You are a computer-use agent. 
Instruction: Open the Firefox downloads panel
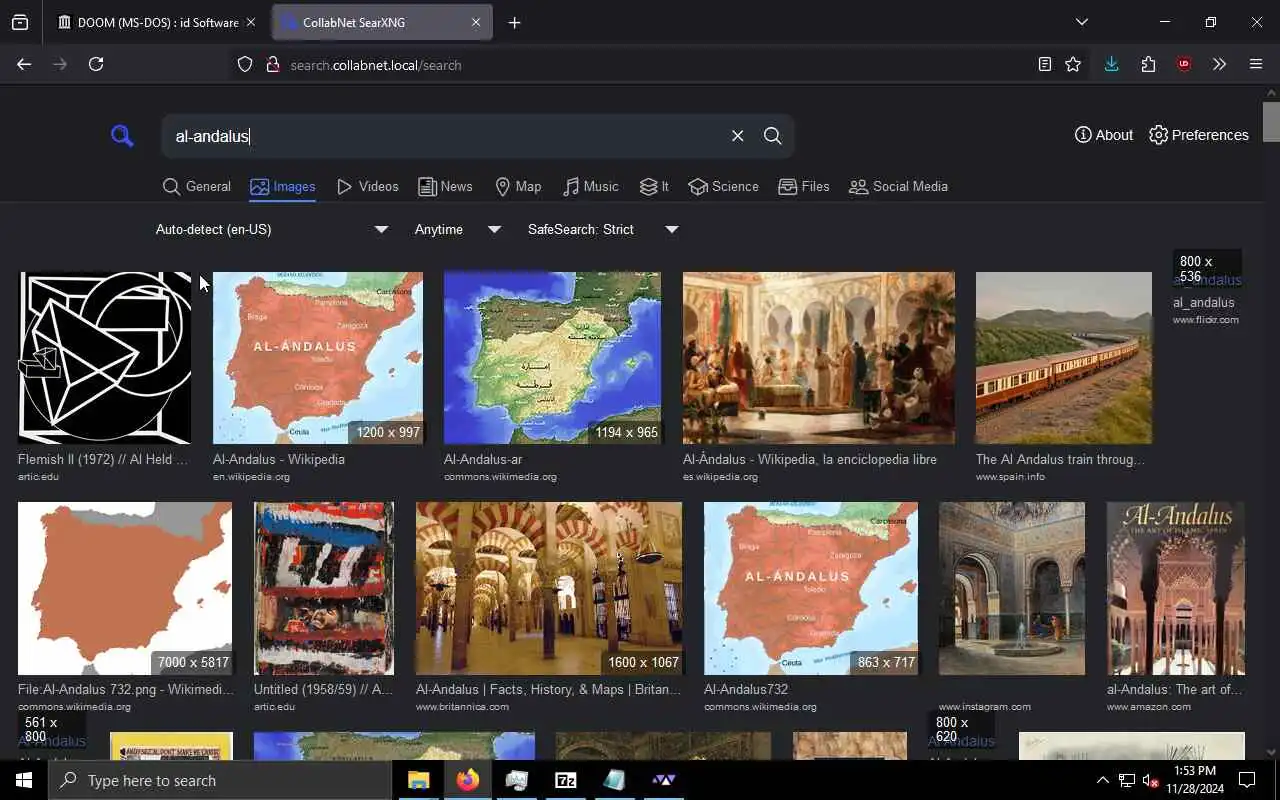click(1111, 64)
